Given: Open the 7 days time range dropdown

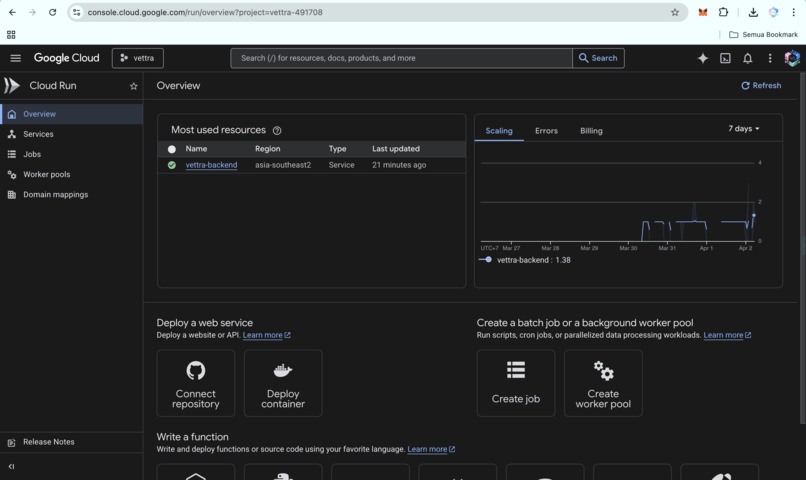Looking at the screenshot, I should click(744, 128).
